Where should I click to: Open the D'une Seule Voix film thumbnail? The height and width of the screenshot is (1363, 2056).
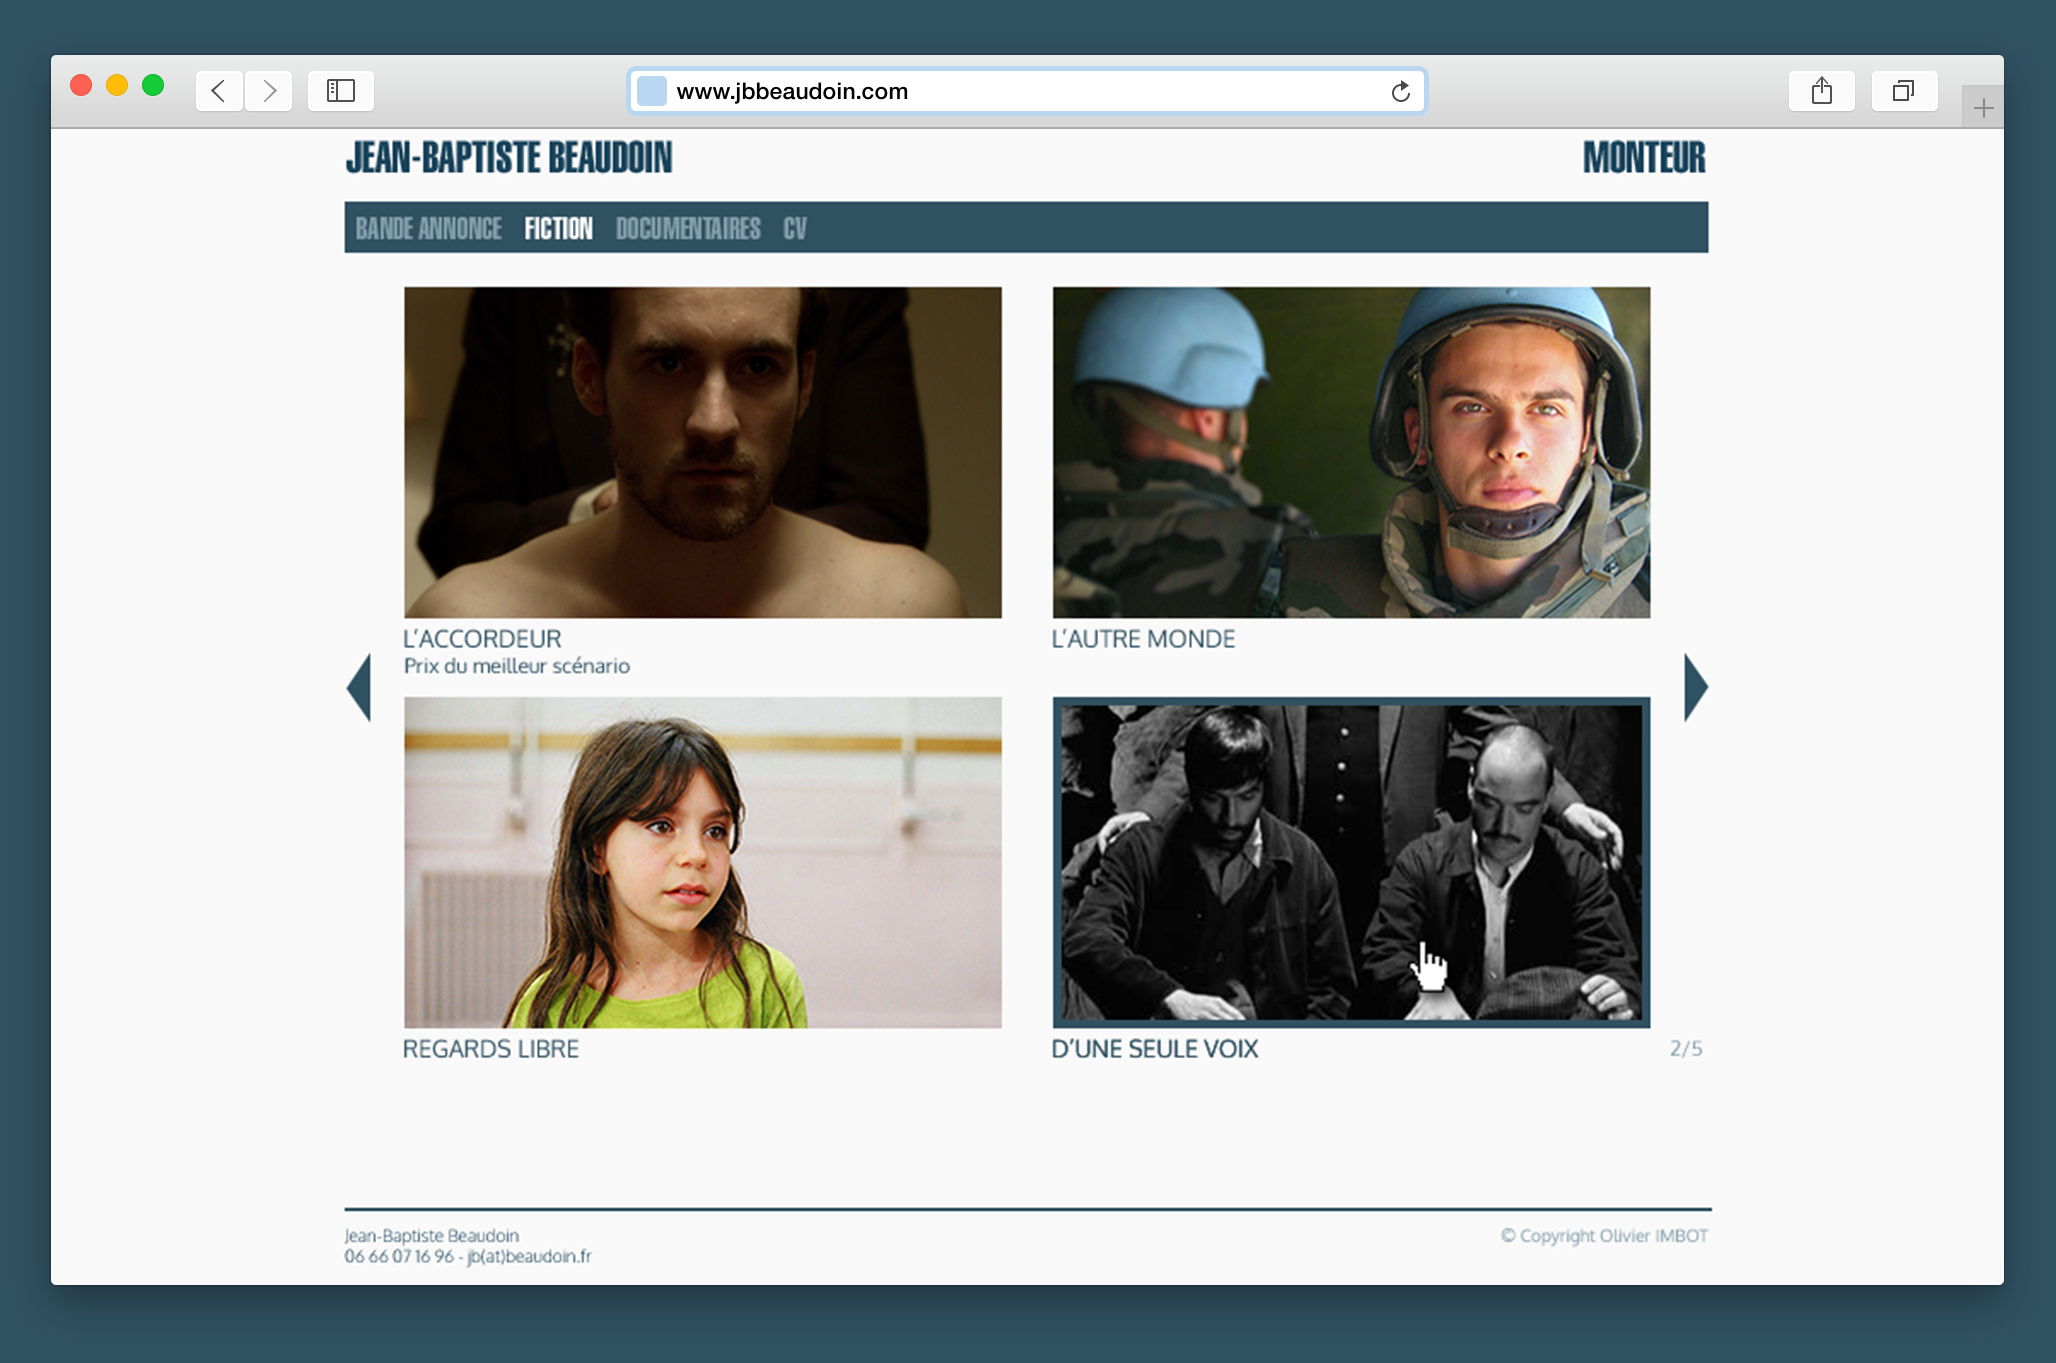pyautogui.click(x=1351, y=862)
